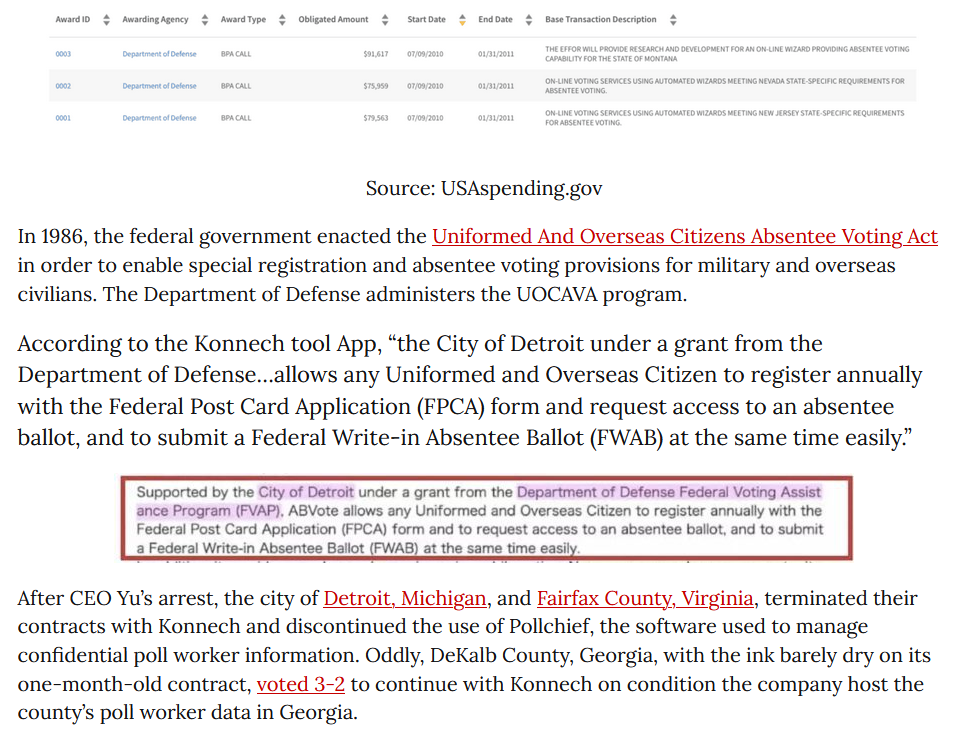The width and height of the screenshot is (960, 740).
Task: Click BPA CALL award type in row 0003
Action: pos(236,54)
